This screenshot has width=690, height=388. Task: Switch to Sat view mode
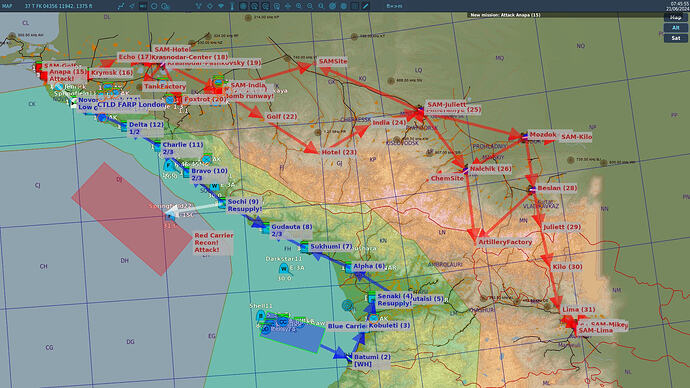pyautogui.click(x=675, y=38)
